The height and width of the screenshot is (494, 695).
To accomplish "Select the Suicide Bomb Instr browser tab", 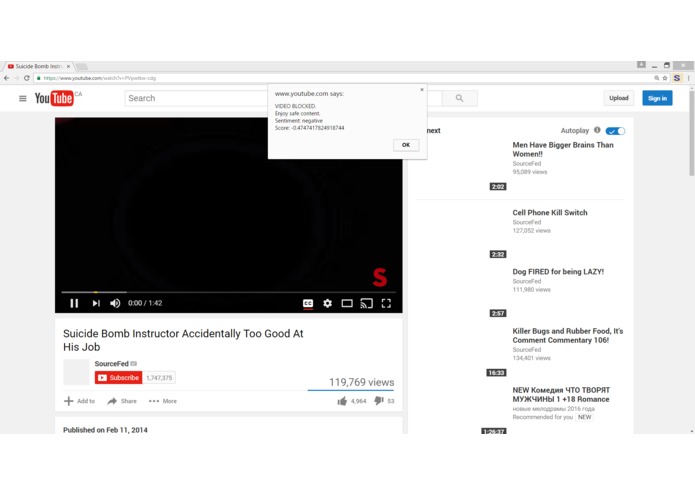I will (38, 66).
